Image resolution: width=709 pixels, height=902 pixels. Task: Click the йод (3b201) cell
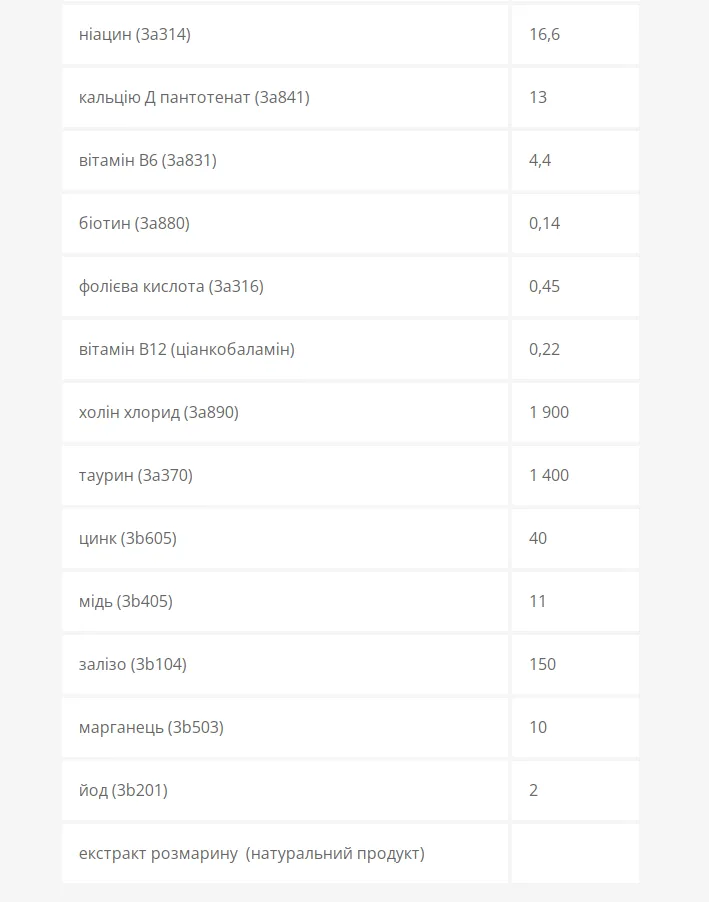[285, 790]
